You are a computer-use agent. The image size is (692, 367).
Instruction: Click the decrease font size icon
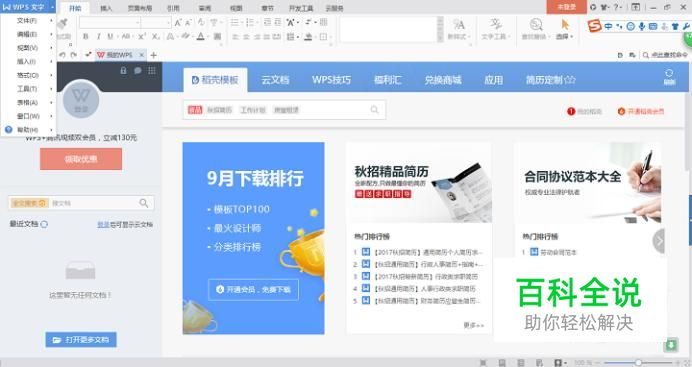(x=188, y=22)
